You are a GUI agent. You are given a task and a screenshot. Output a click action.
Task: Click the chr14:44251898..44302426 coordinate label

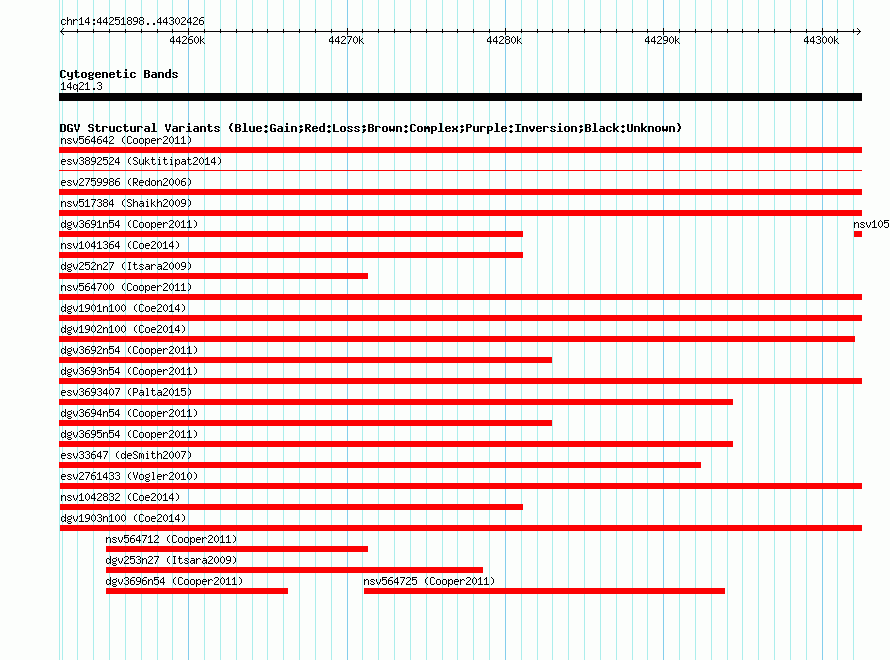132,21
